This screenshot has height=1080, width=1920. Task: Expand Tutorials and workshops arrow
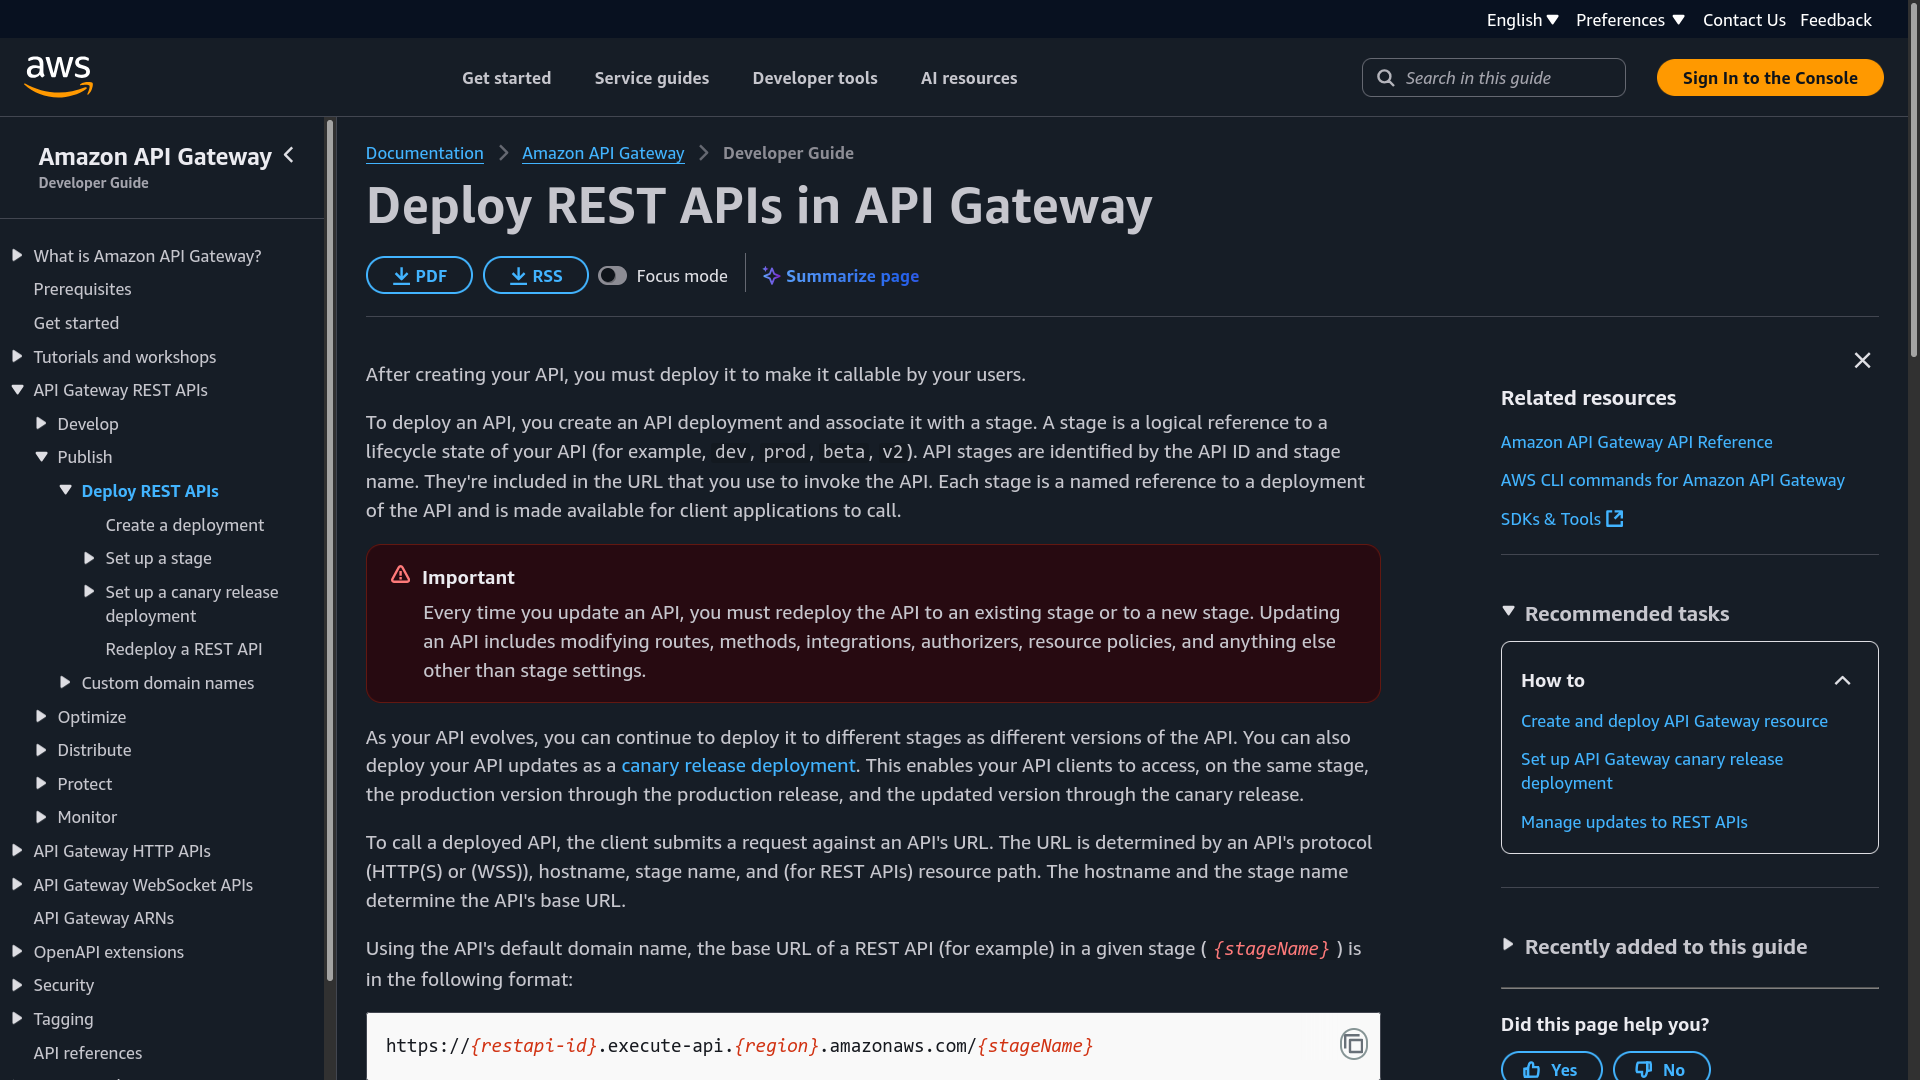17,357
